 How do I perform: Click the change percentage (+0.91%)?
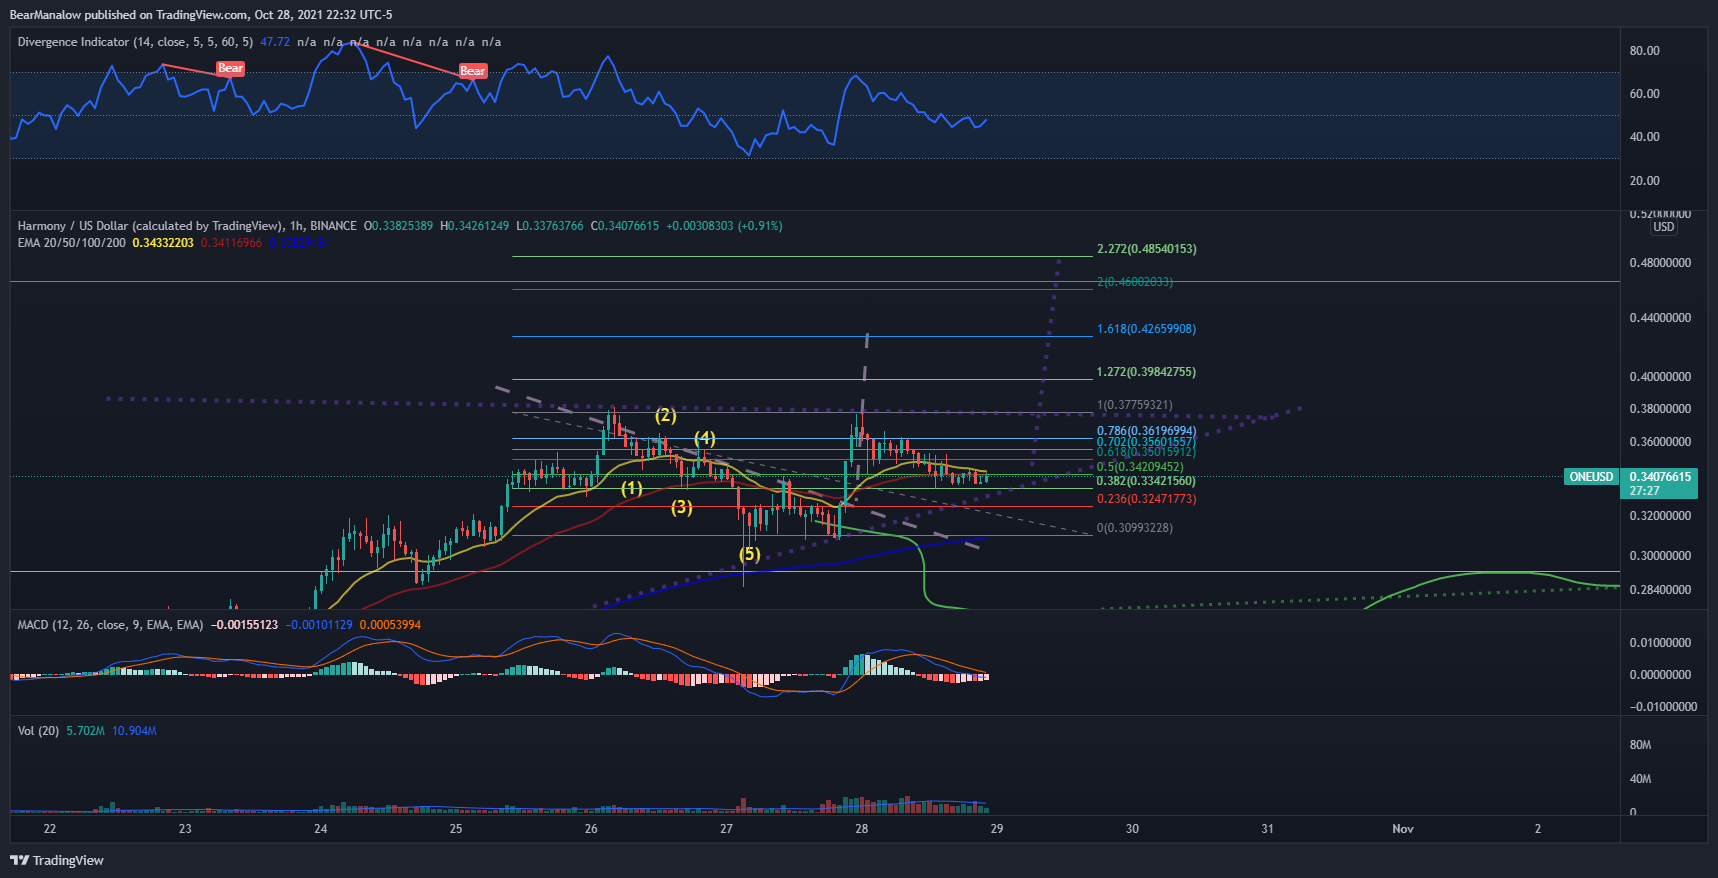(x=760, y=226)
